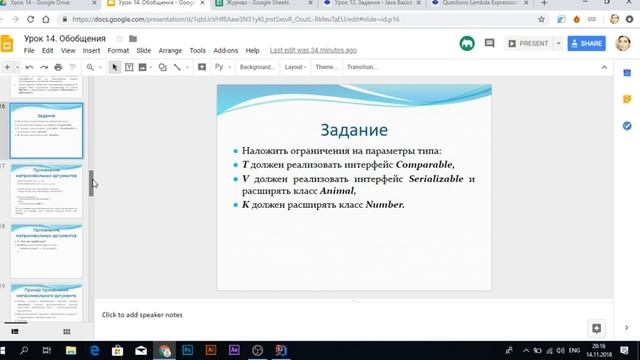640x360 pixels.
Task: Collapse the menus with the chevron
Action: pos(604,67)
